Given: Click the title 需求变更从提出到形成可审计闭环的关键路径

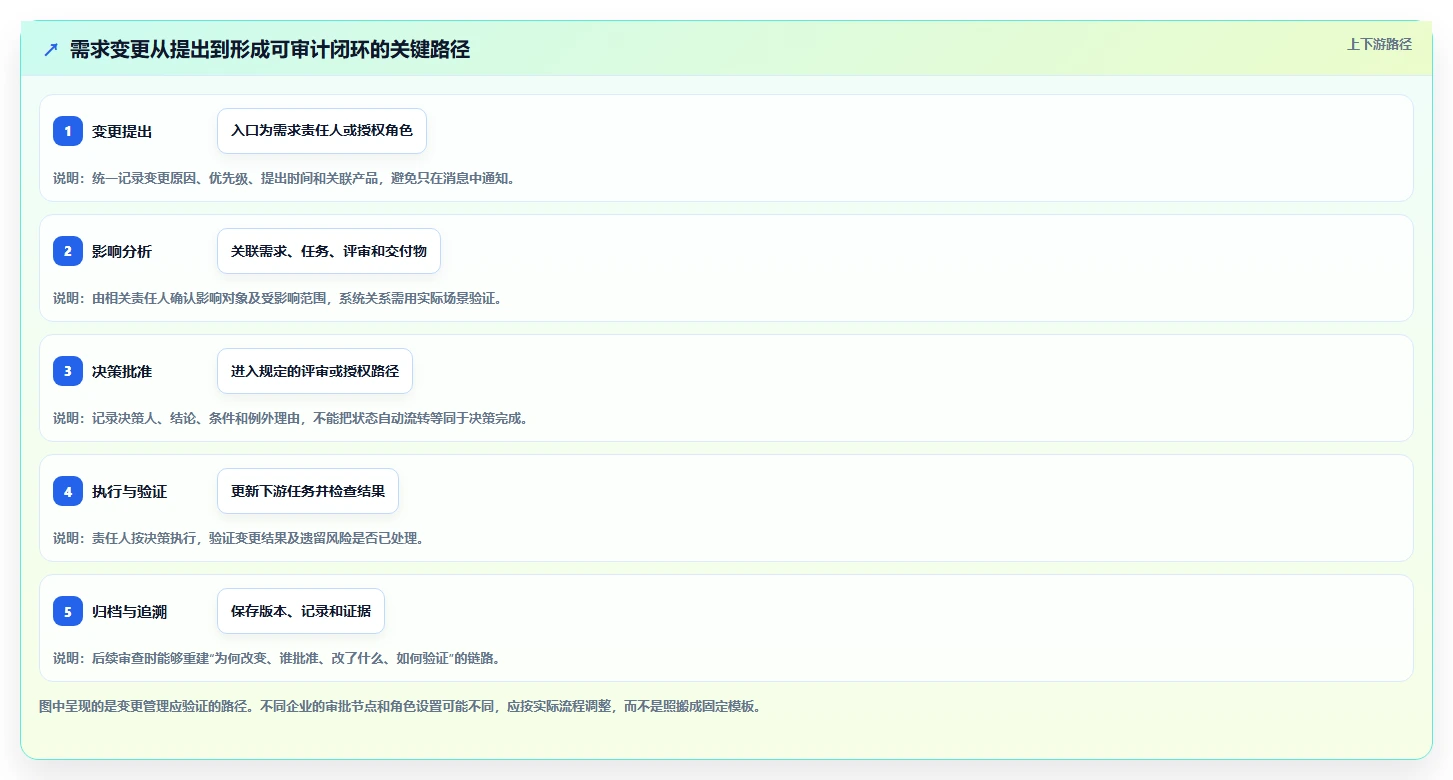Looking at the screenshot, I should point(269,49).
